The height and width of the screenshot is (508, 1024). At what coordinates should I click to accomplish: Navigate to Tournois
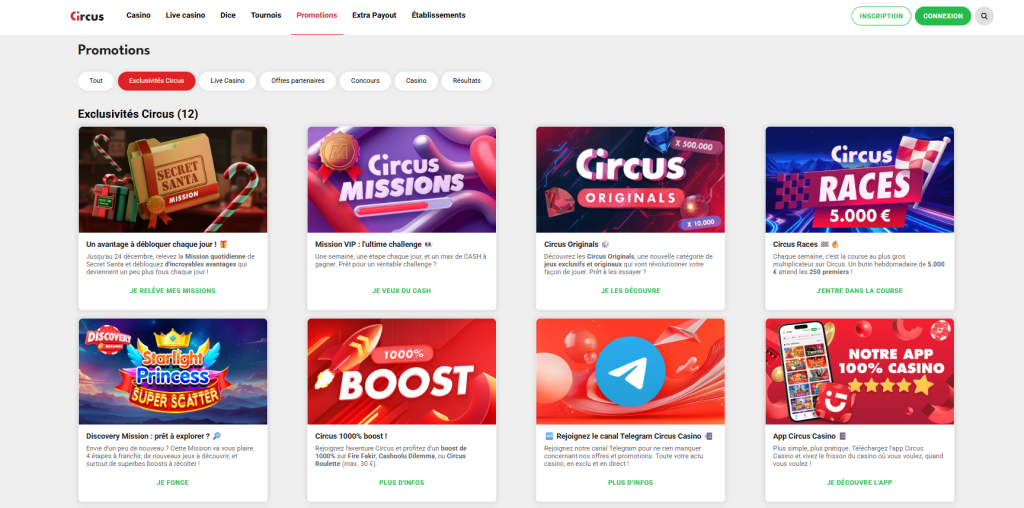coord(266,15)
